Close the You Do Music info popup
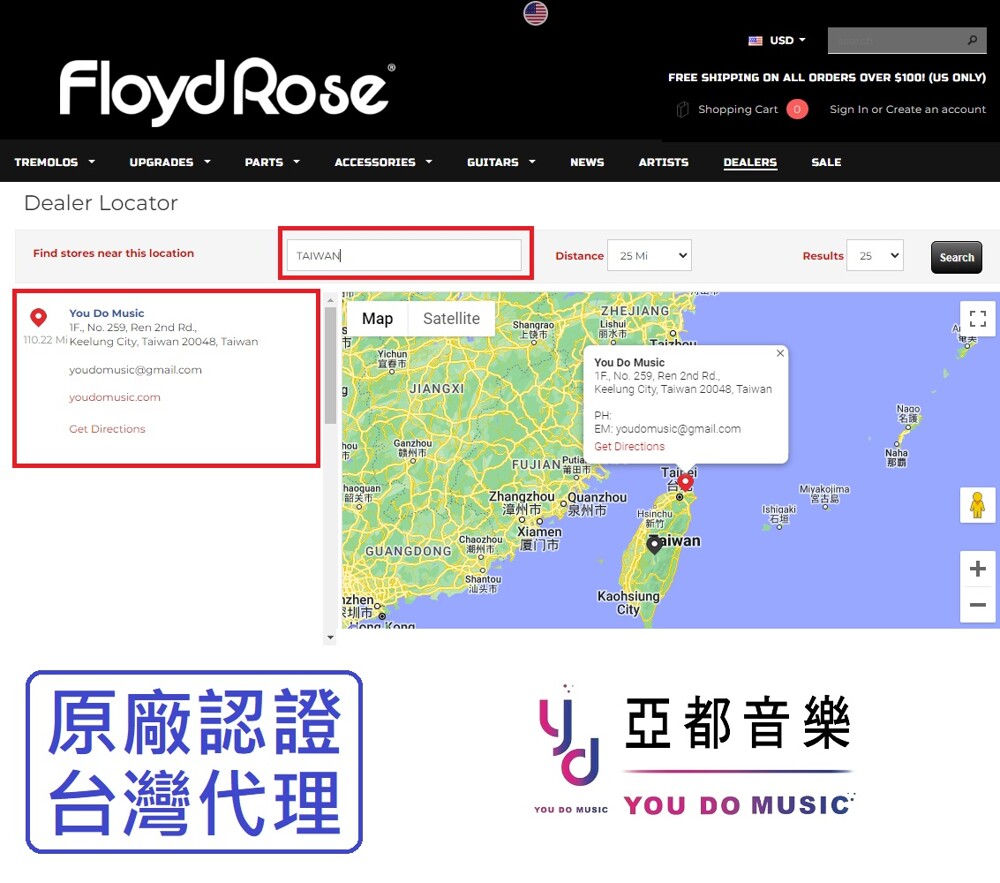 (780, 353)
